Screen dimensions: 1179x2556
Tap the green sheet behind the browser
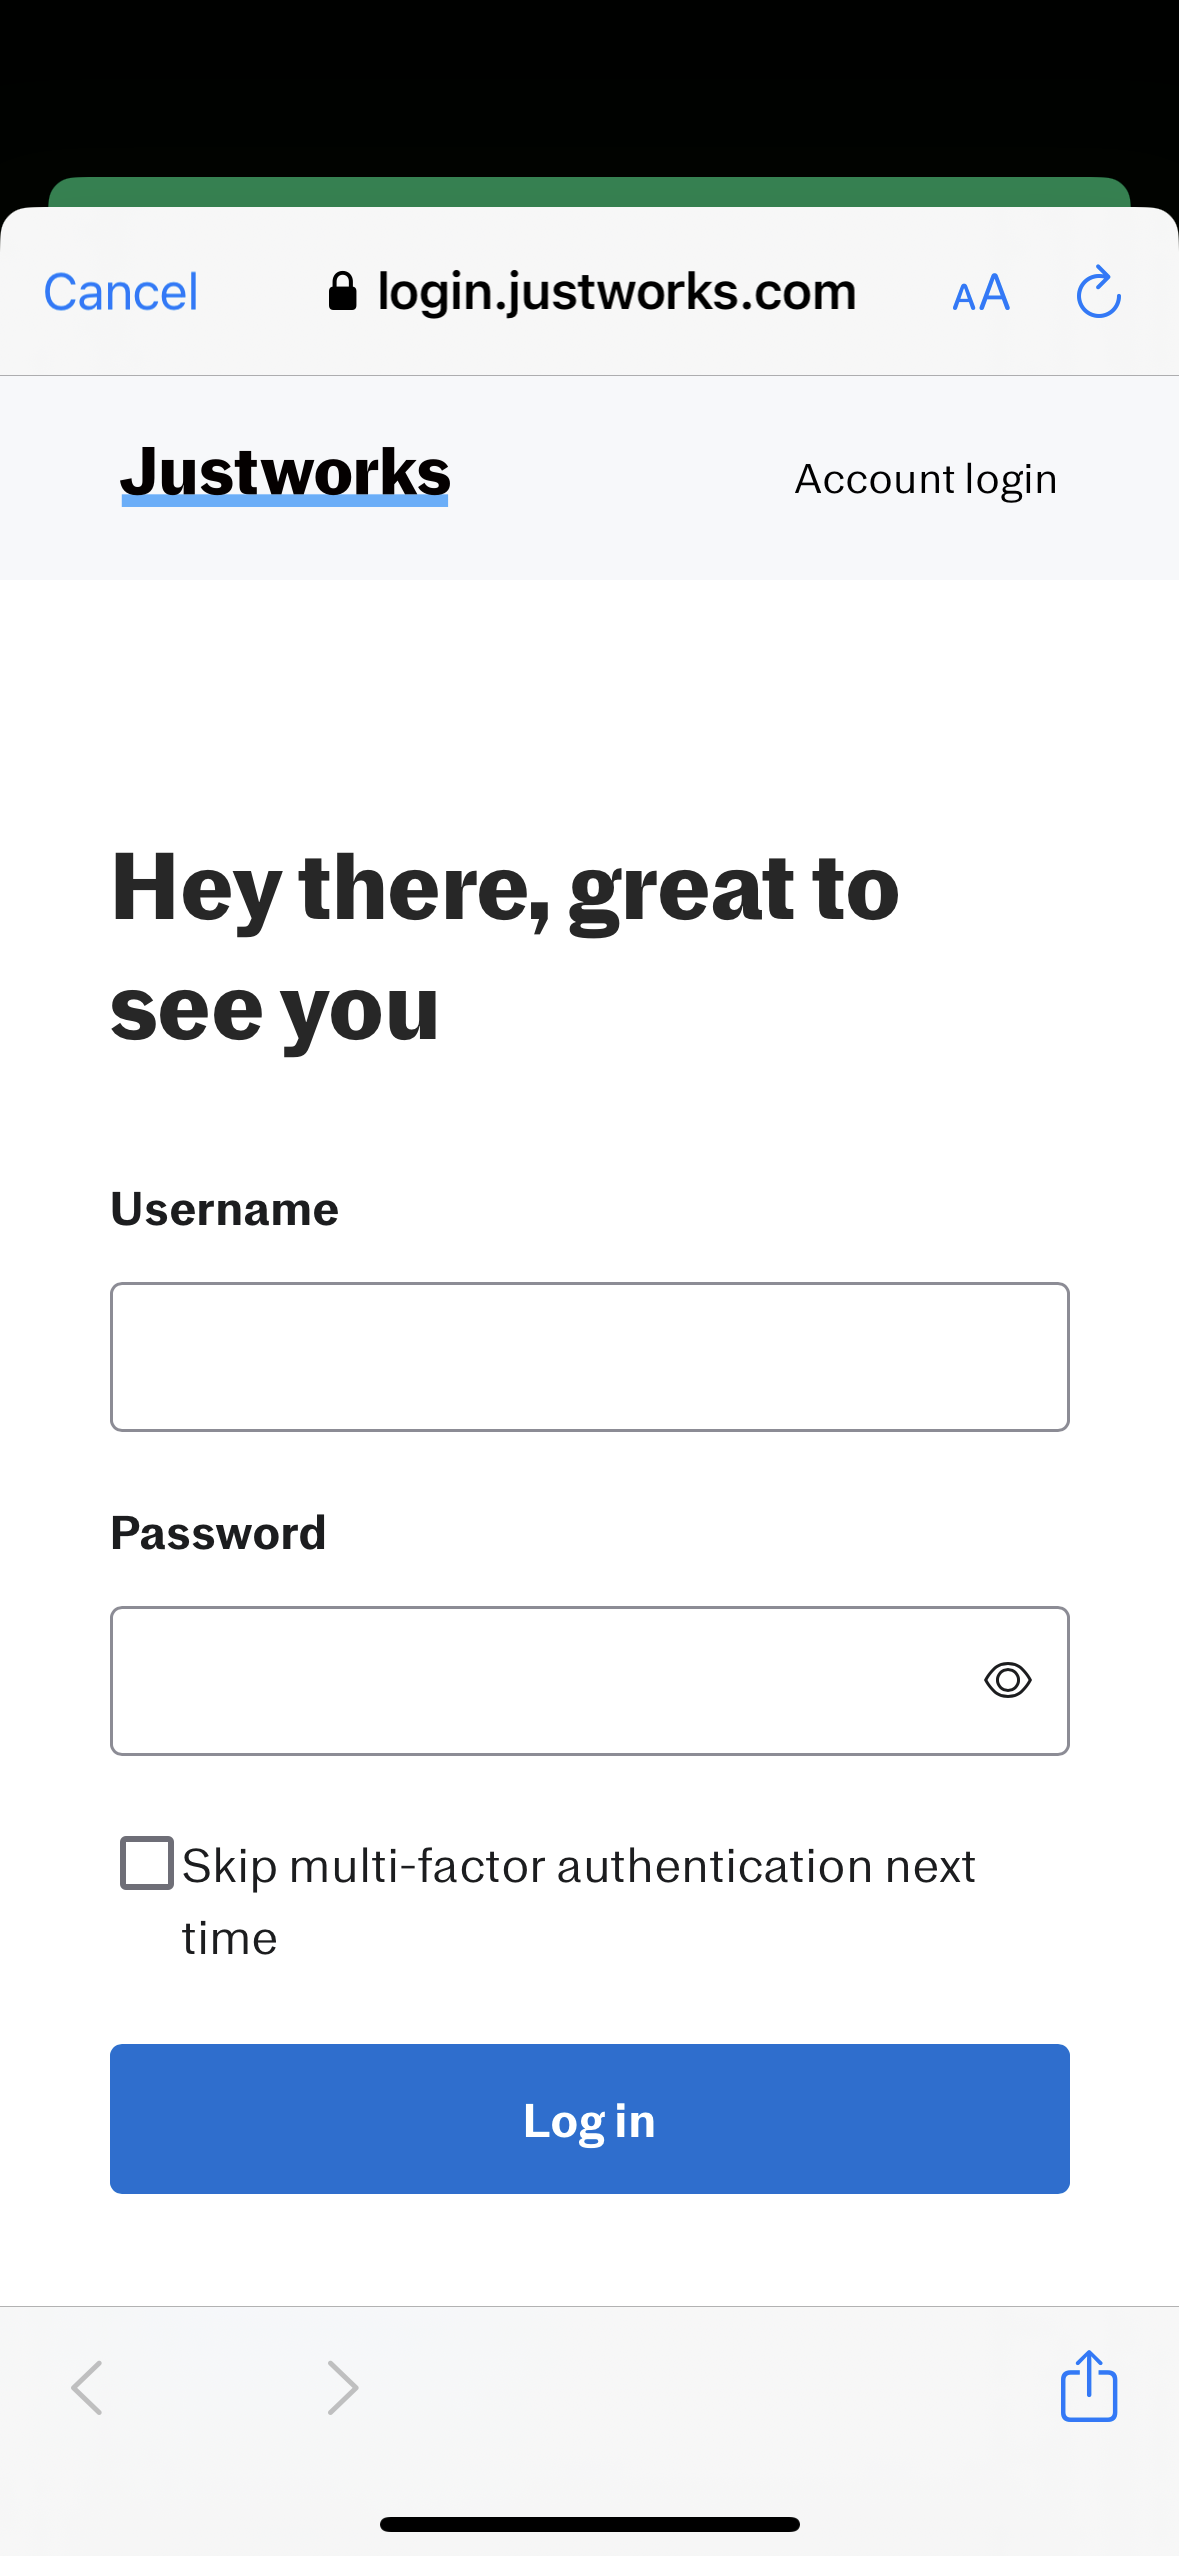pos(590,191)
